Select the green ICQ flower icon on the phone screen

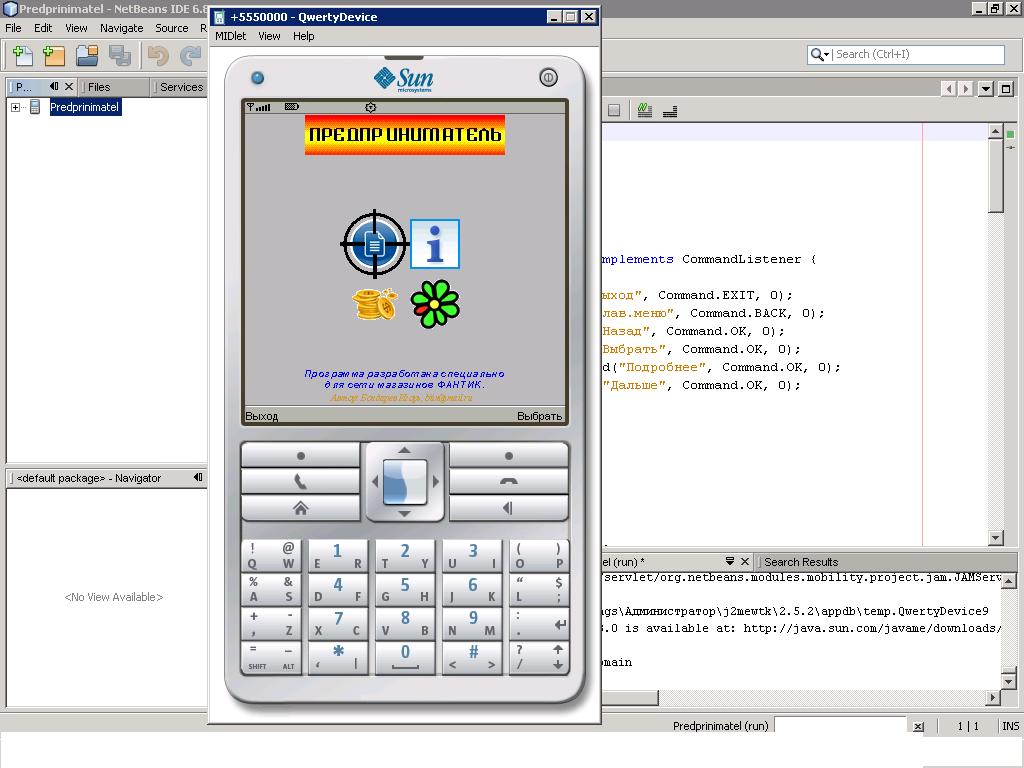coord(435,304)
